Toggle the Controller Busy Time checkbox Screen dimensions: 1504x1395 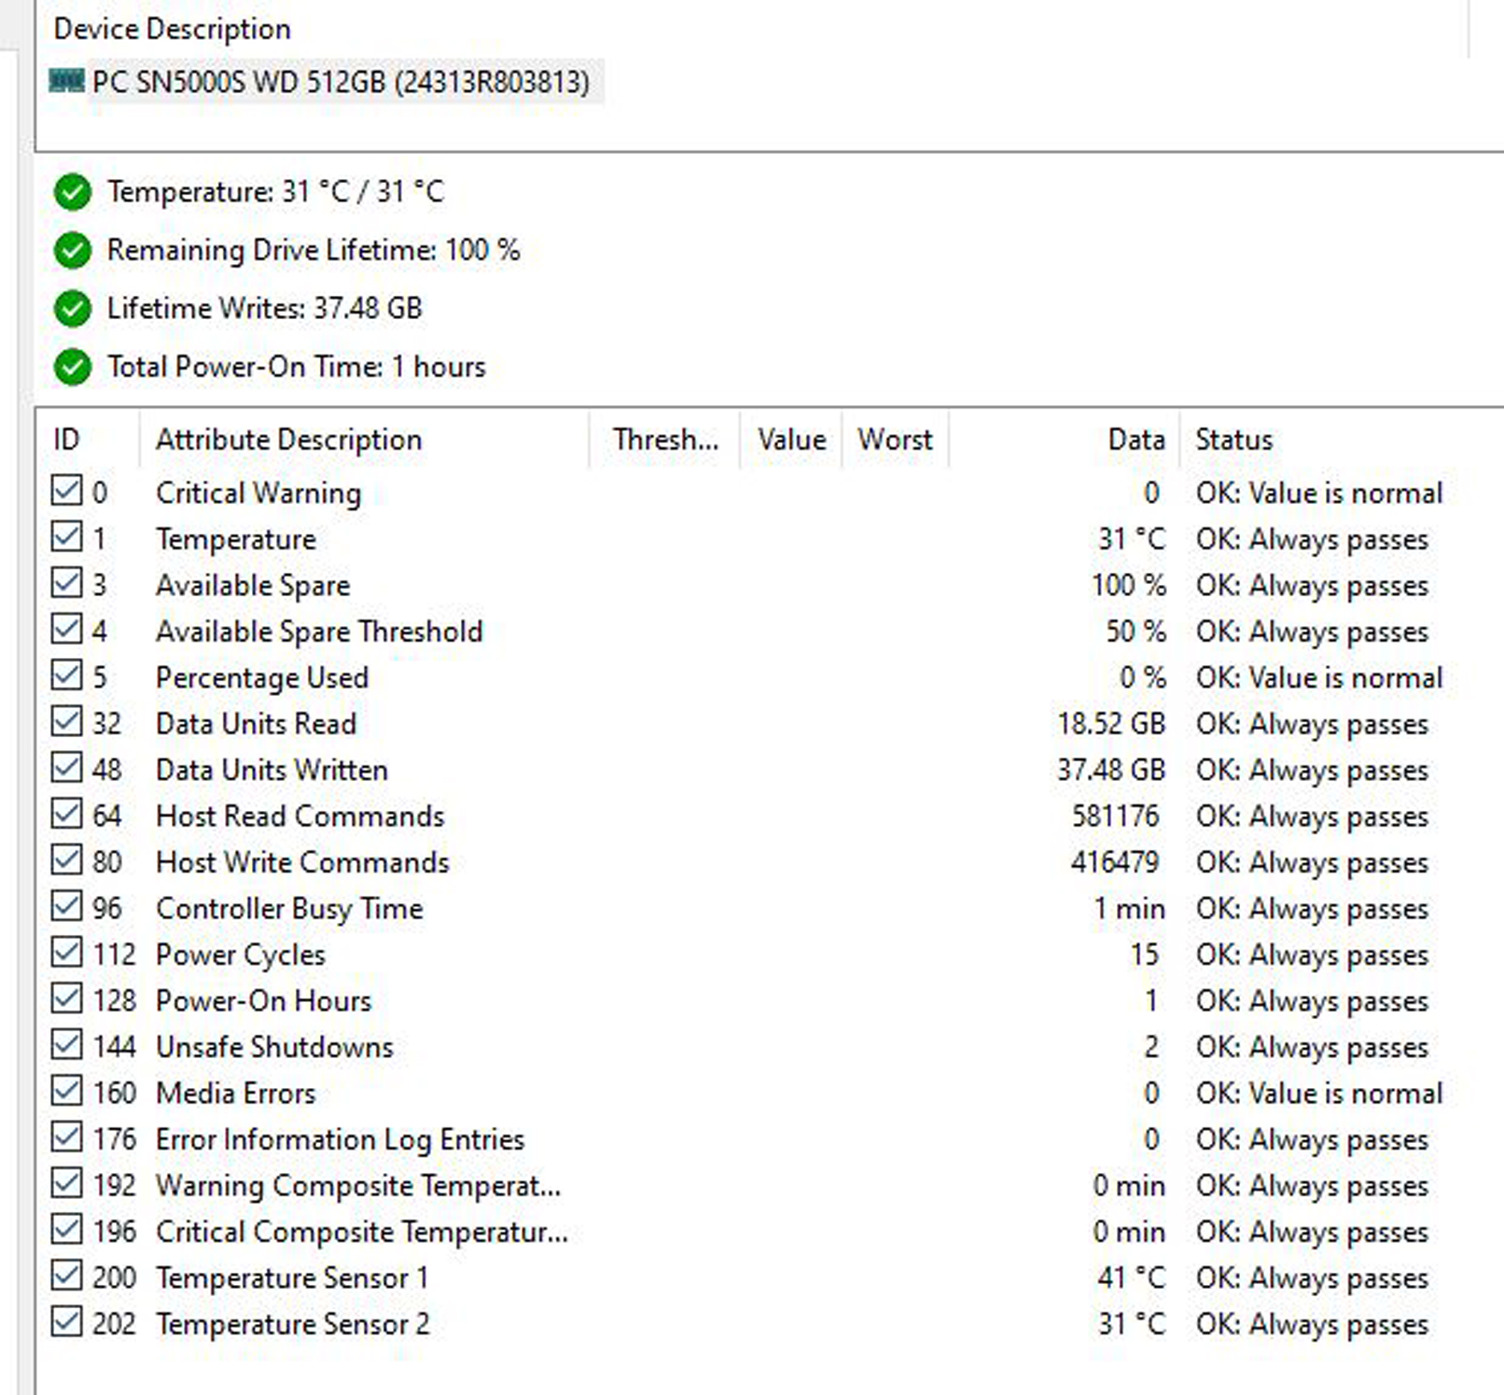67,905
